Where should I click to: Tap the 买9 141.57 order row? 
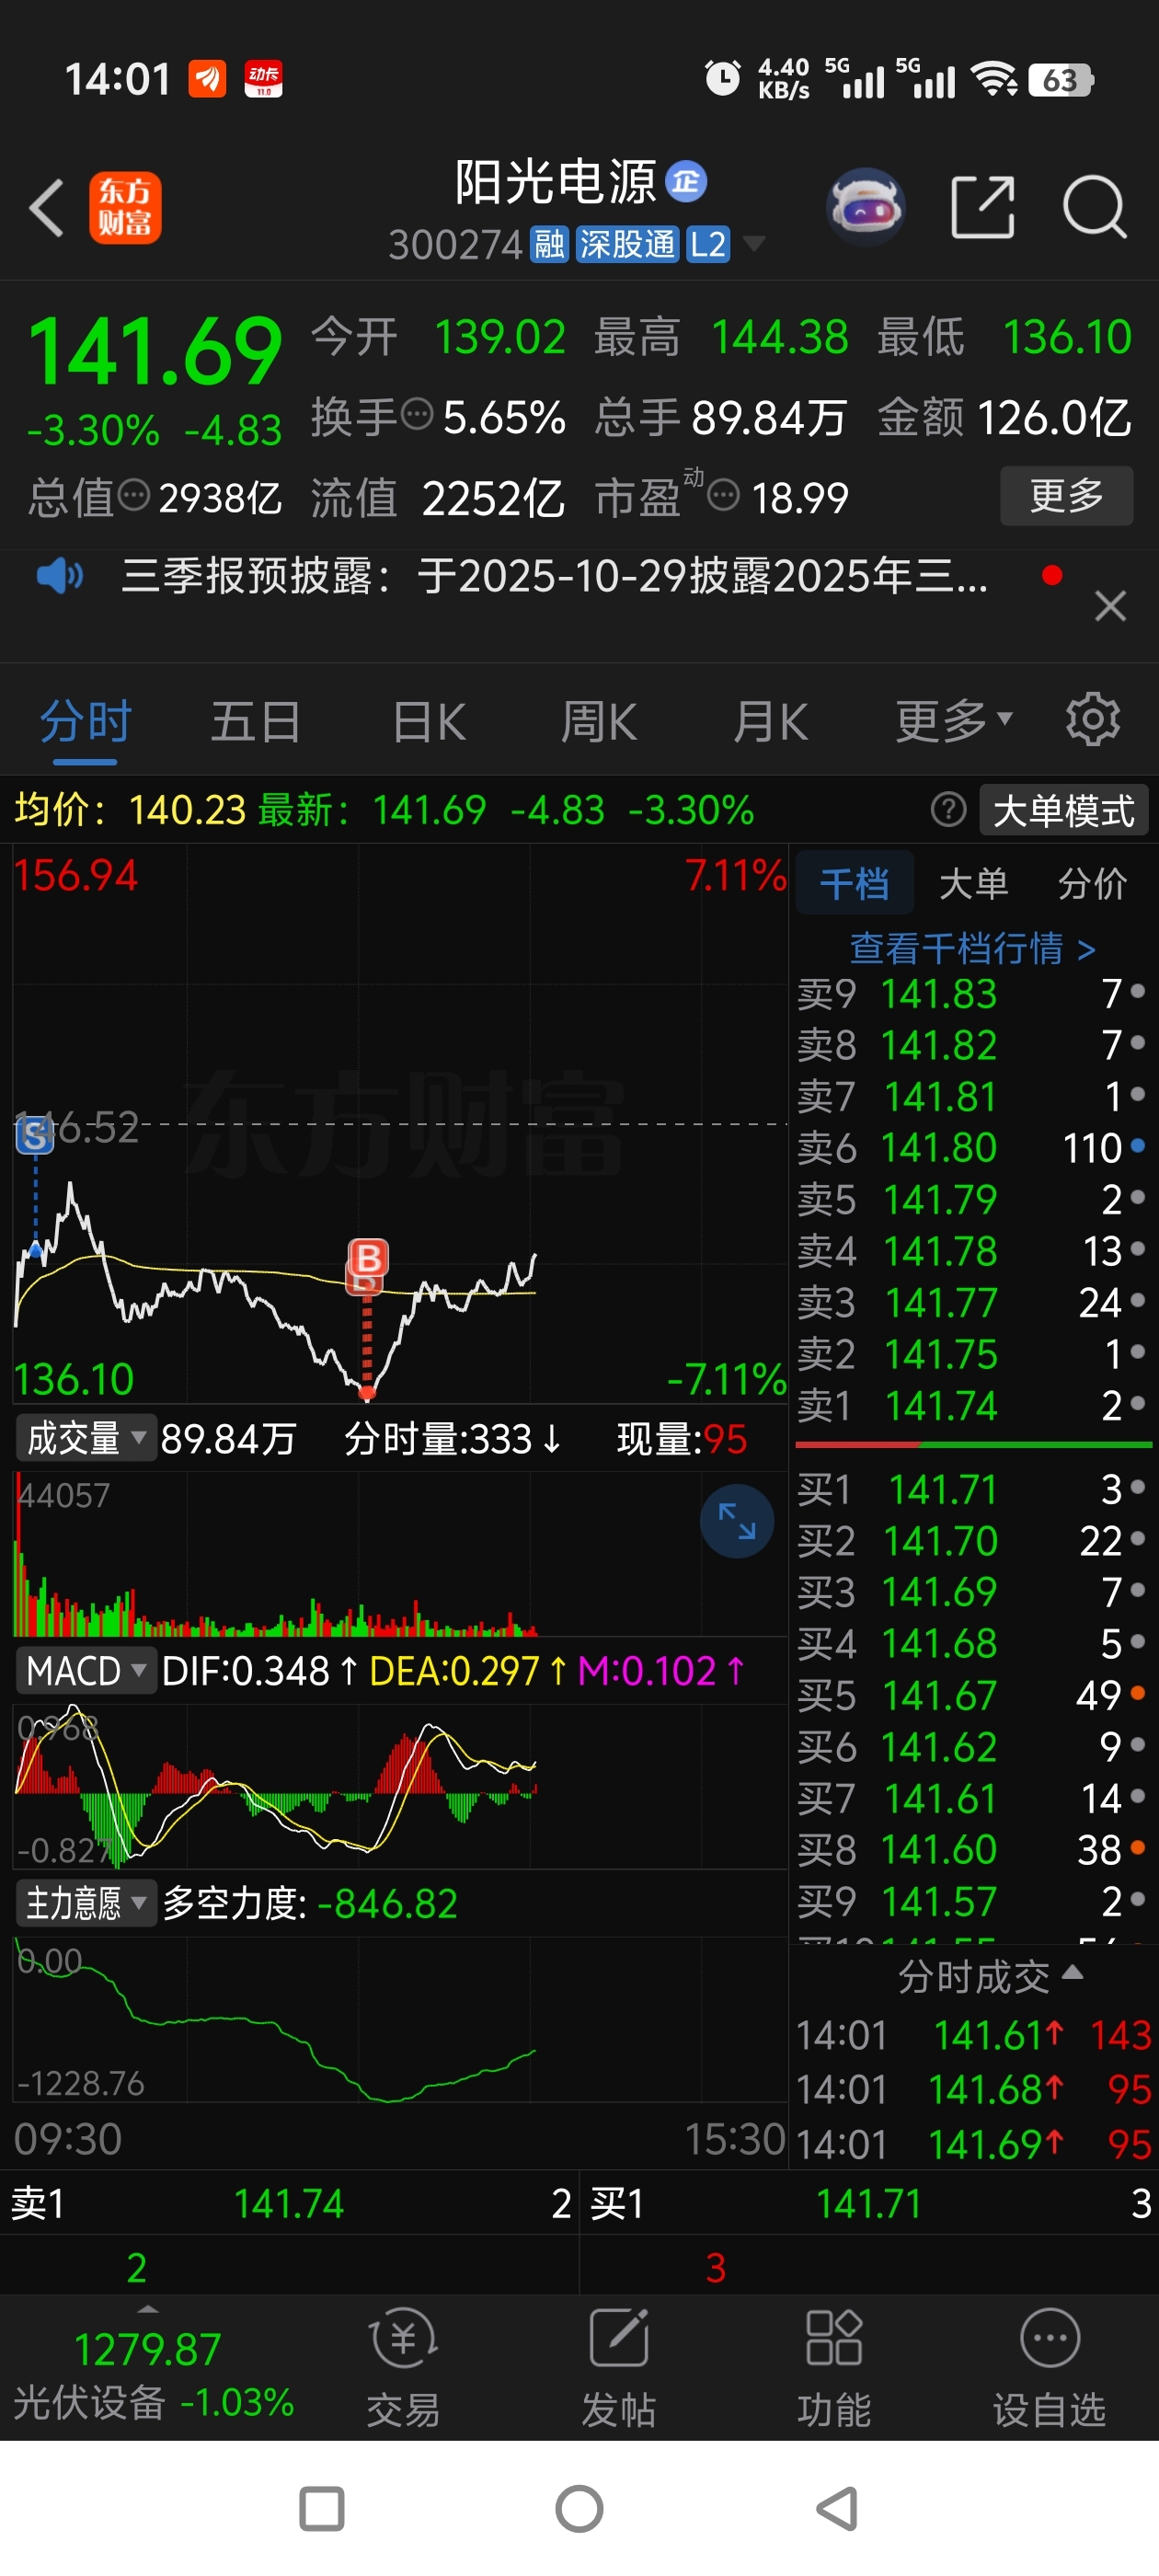pos(972,1901)
